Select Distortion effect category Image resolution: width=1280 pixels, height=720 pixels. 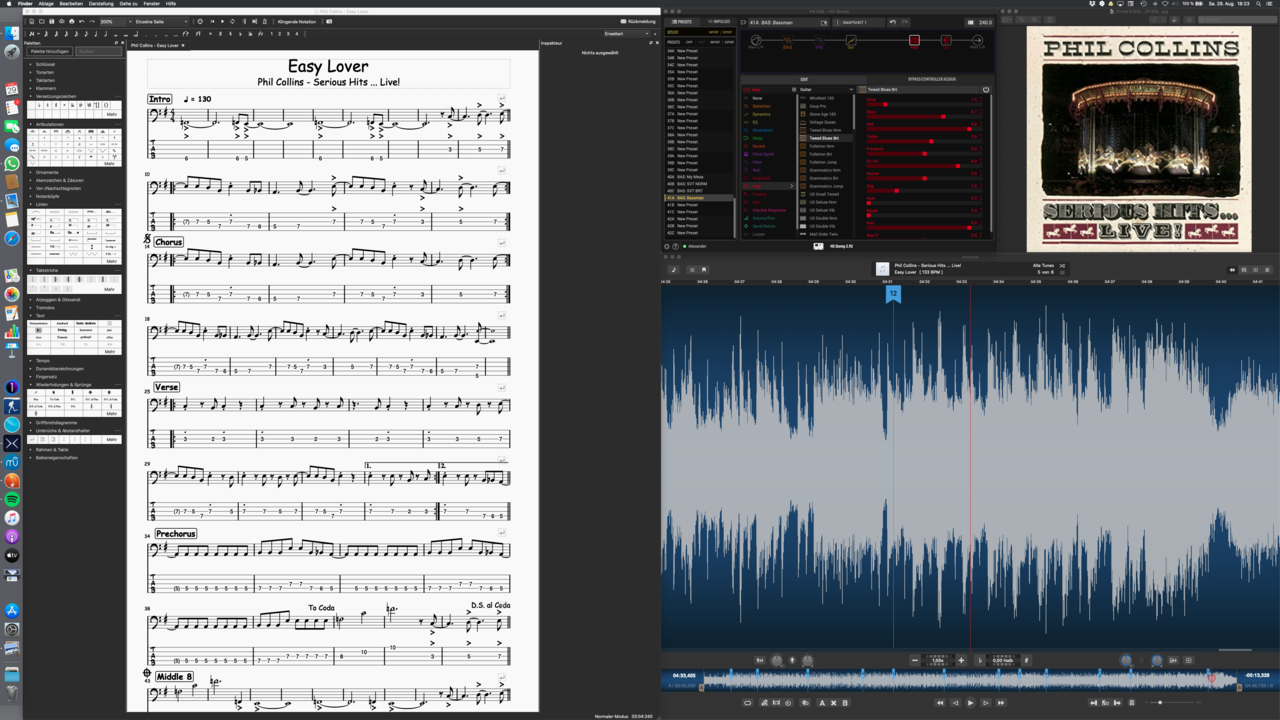click(x=761, y=106)
